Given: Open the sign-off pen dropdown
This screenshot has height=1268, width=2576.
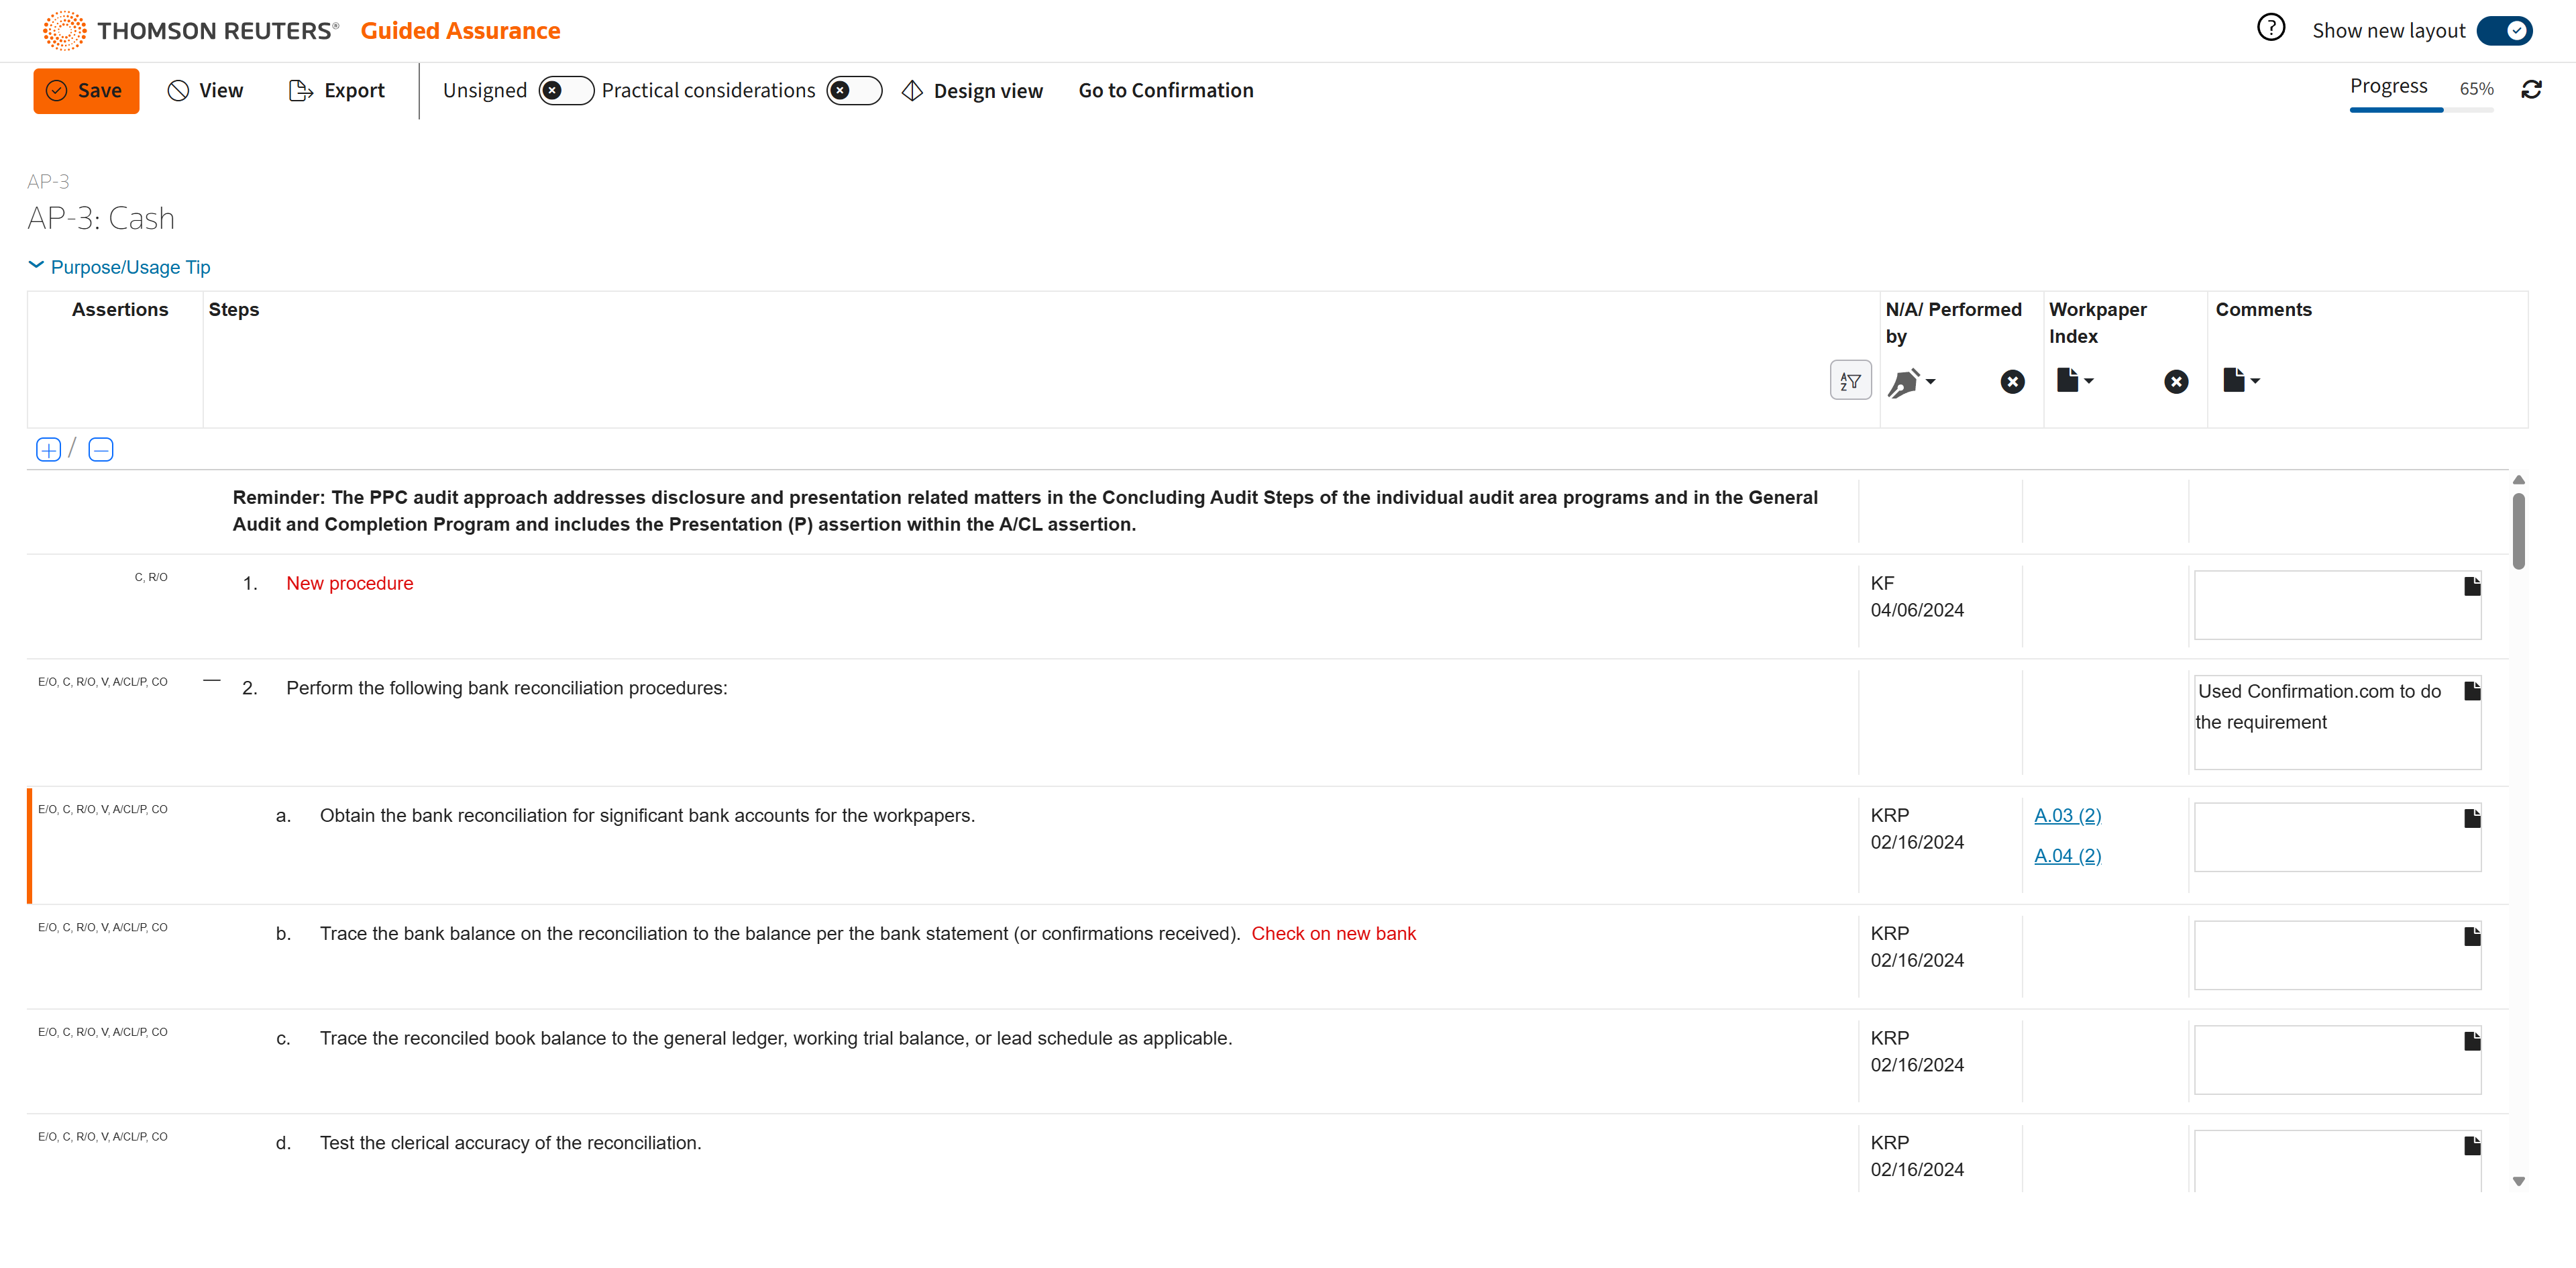Looking at the screenshot, I should [1911, 382].
